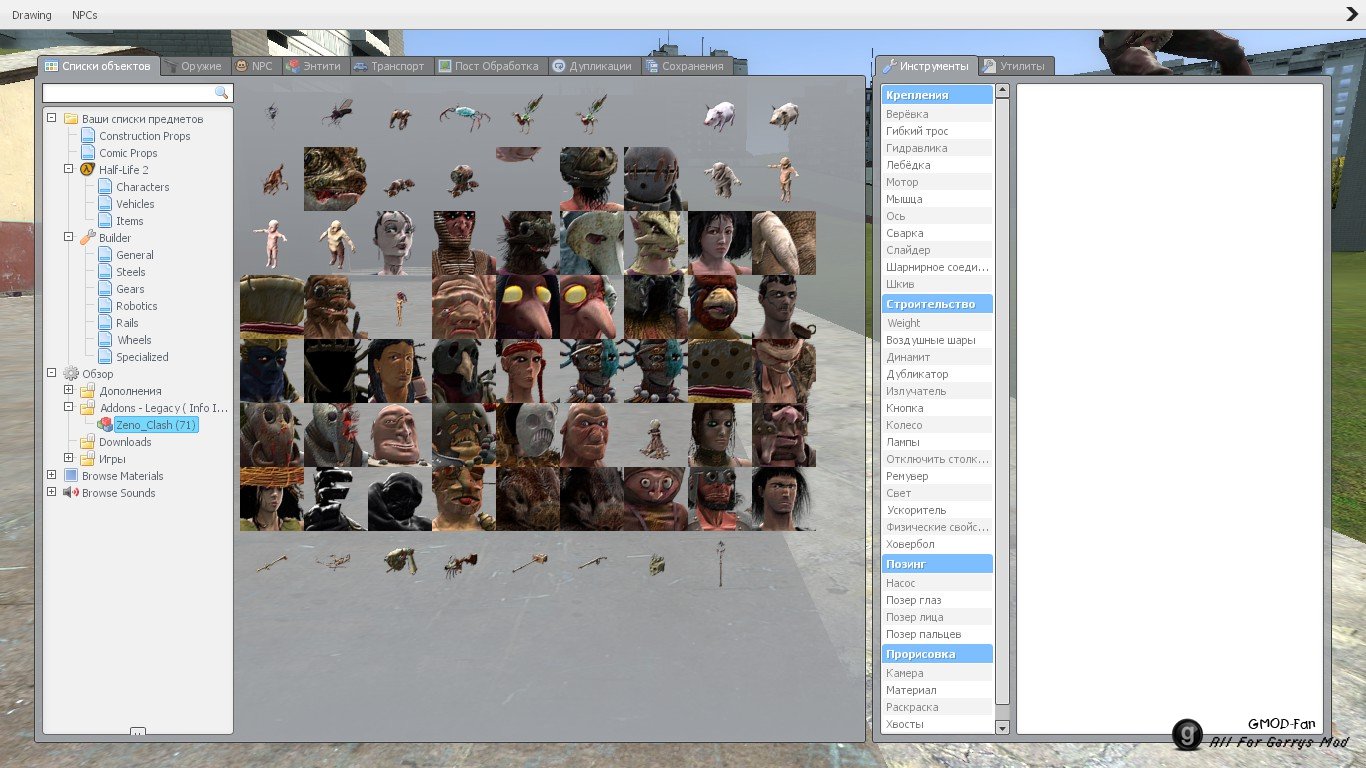Switch to the Утилиты tab

click(x=1015, y=66)
